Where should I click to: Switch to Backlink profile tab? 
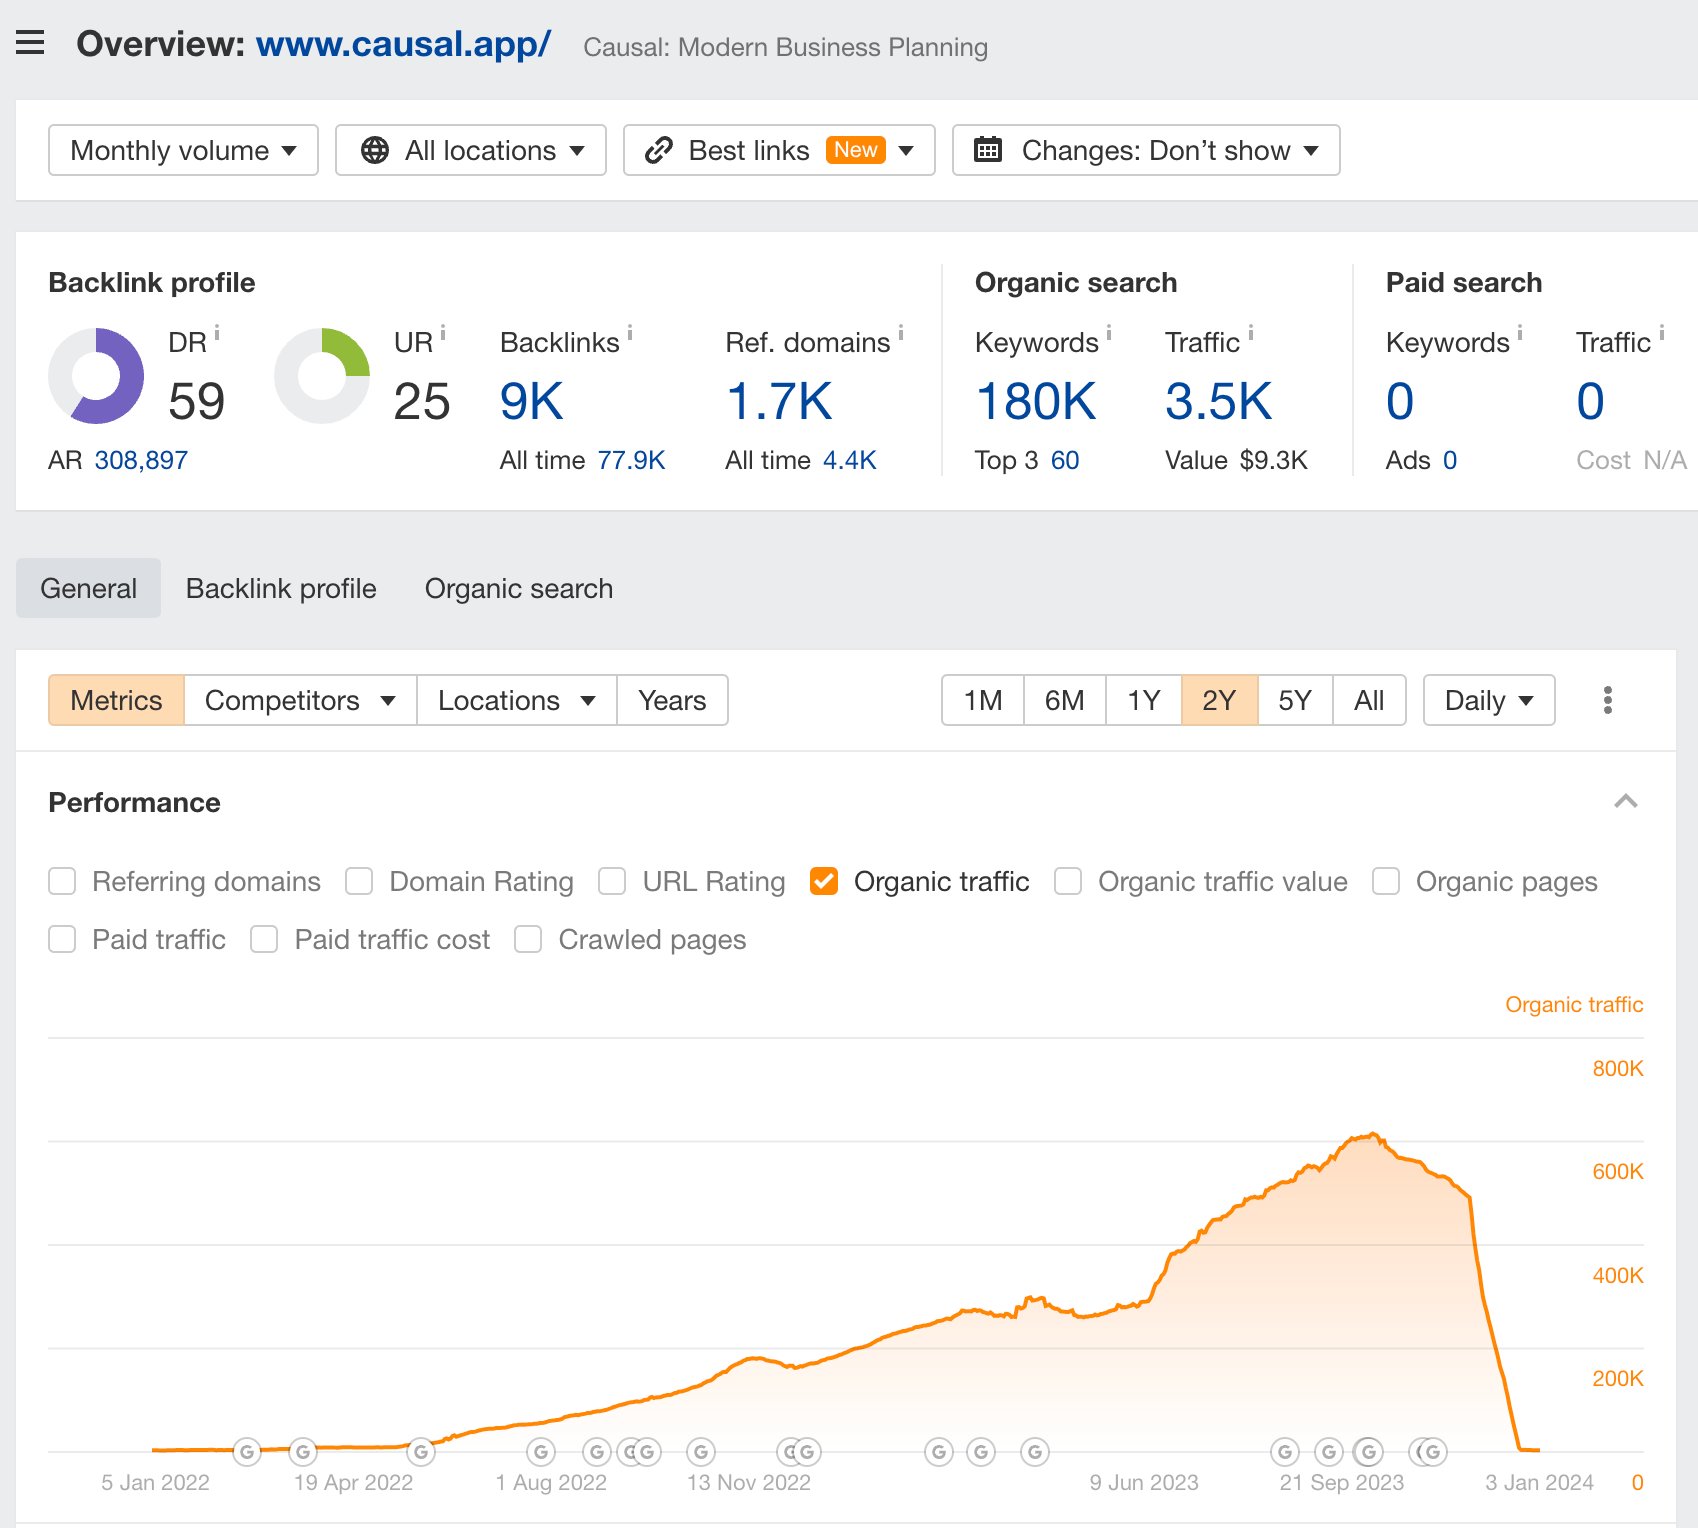coord(281,588)
